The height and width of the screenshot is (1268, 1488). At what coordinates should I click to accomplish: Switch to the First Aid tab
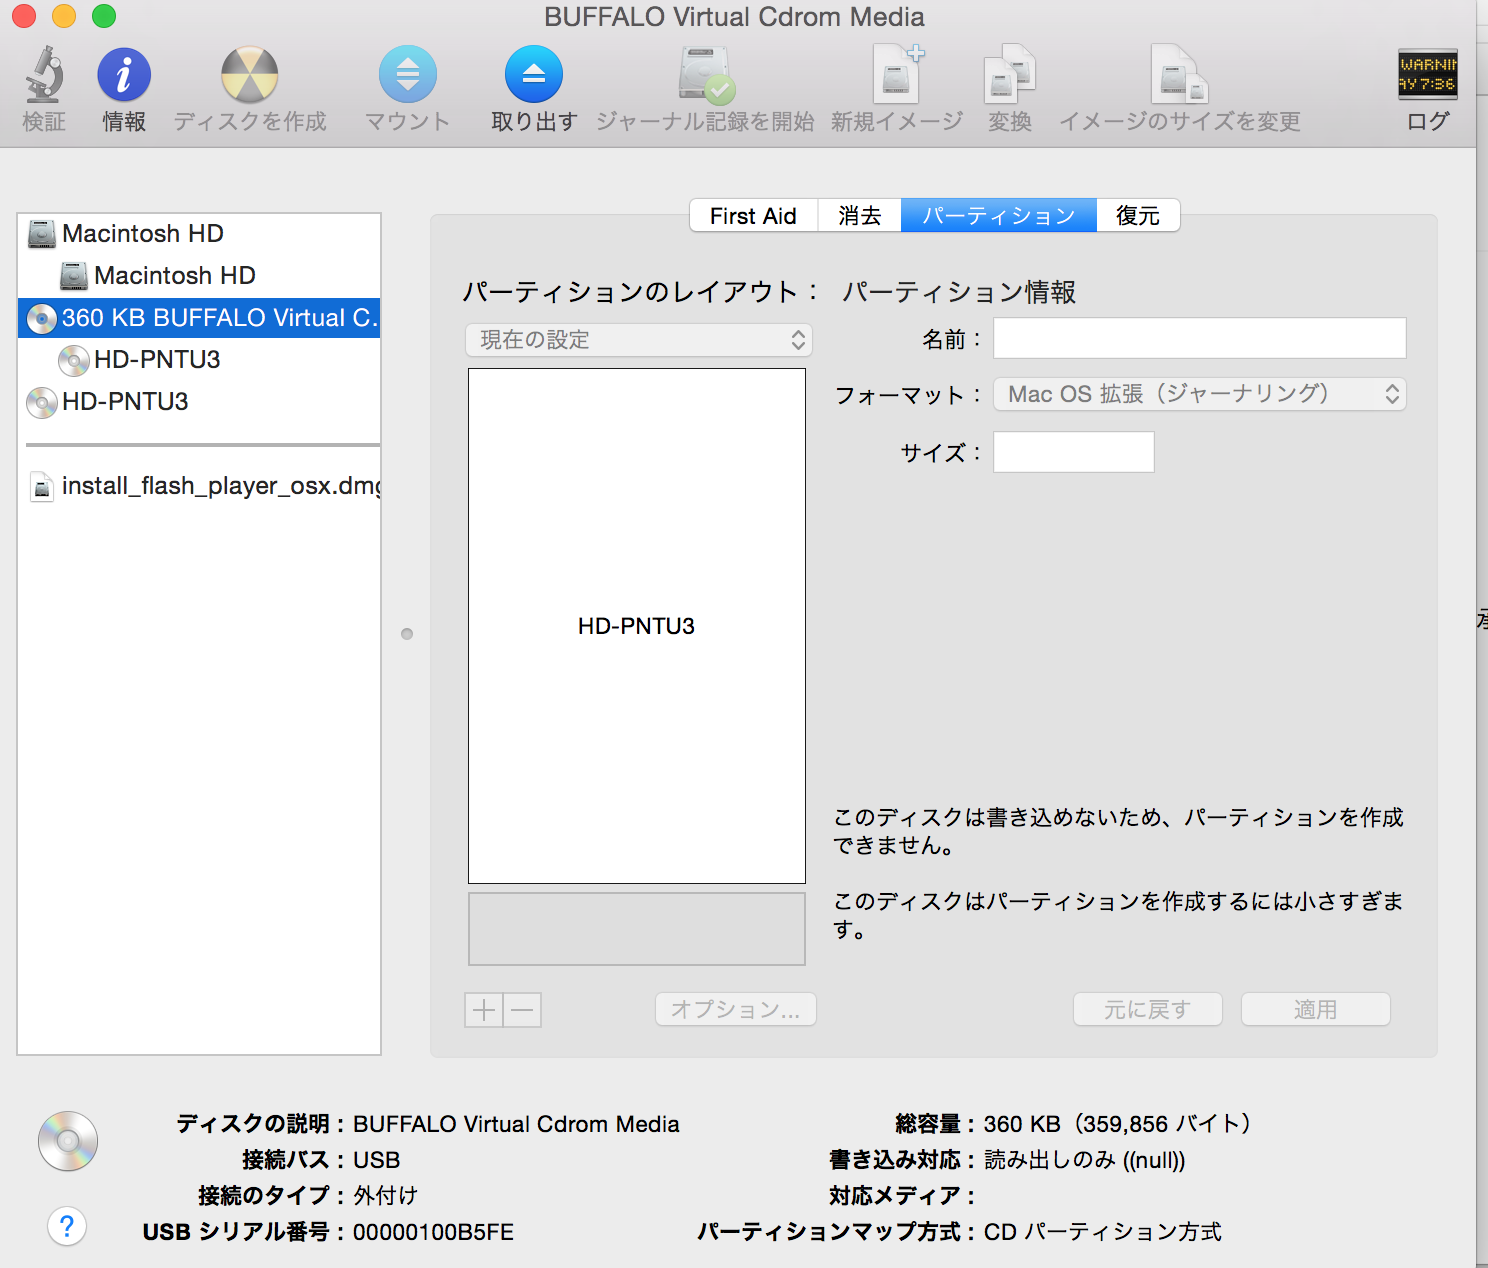pyautogui.click(x=753, y=216)
